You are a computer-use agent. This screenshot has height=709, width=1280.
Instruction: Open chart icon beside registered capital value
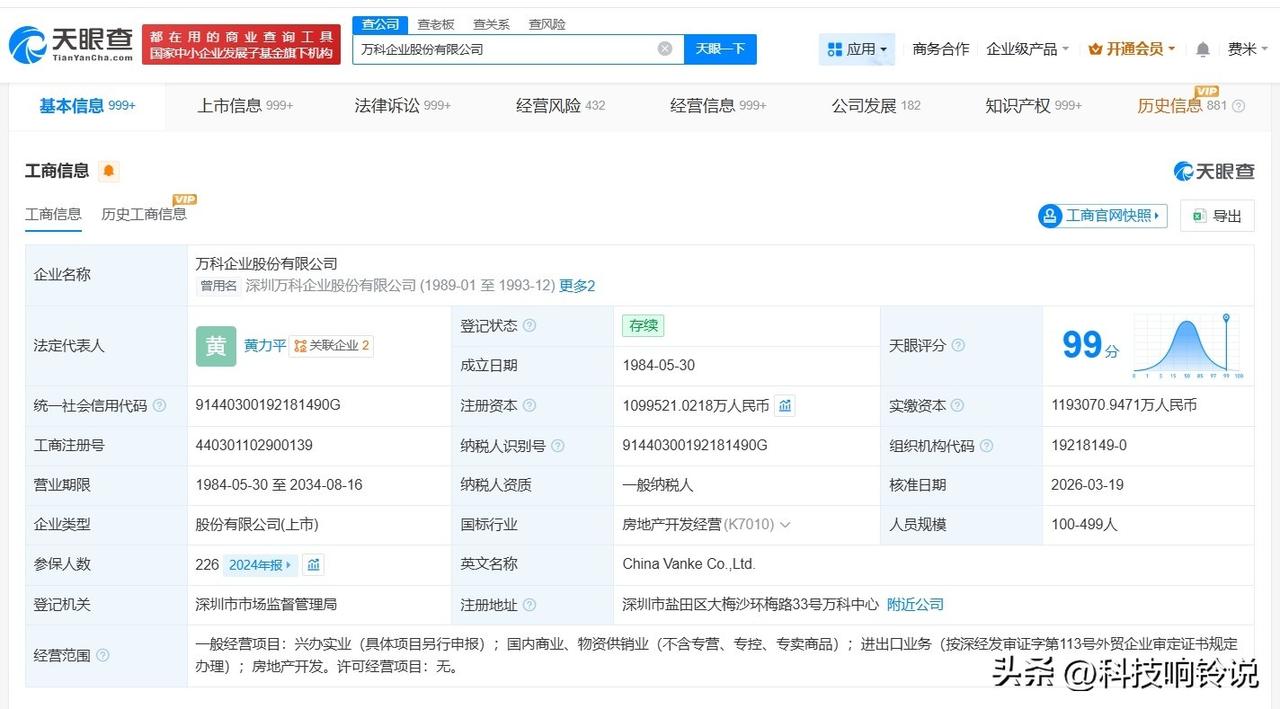(785, 406)
